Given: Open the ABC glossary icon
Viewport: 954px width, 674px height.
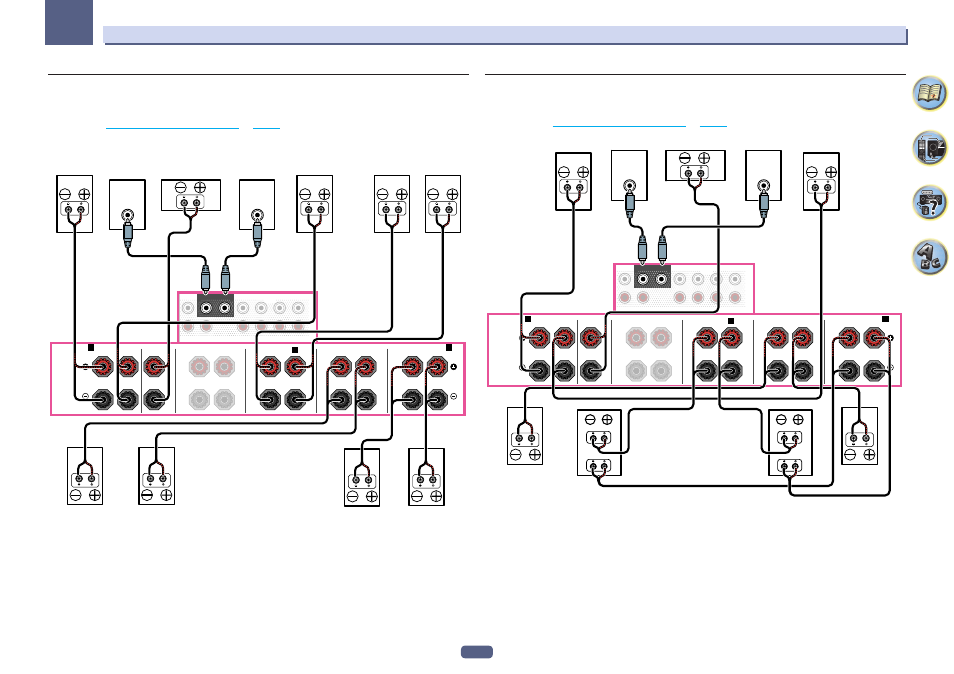Looking at the screenshot, I should coord(929,257).
